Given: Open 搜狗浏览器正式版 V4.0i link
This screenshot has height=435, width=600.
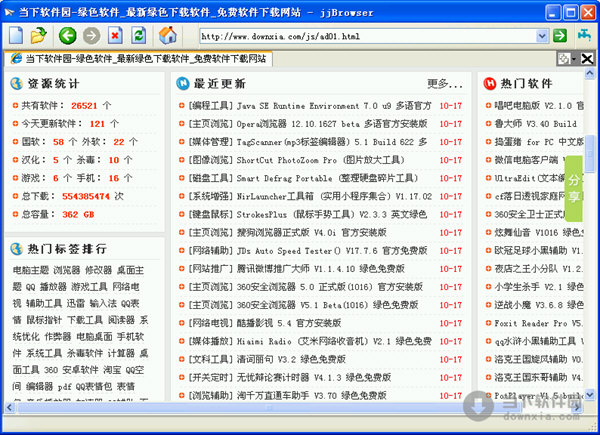Looking at the screenshot, I should tap(311, 233).
